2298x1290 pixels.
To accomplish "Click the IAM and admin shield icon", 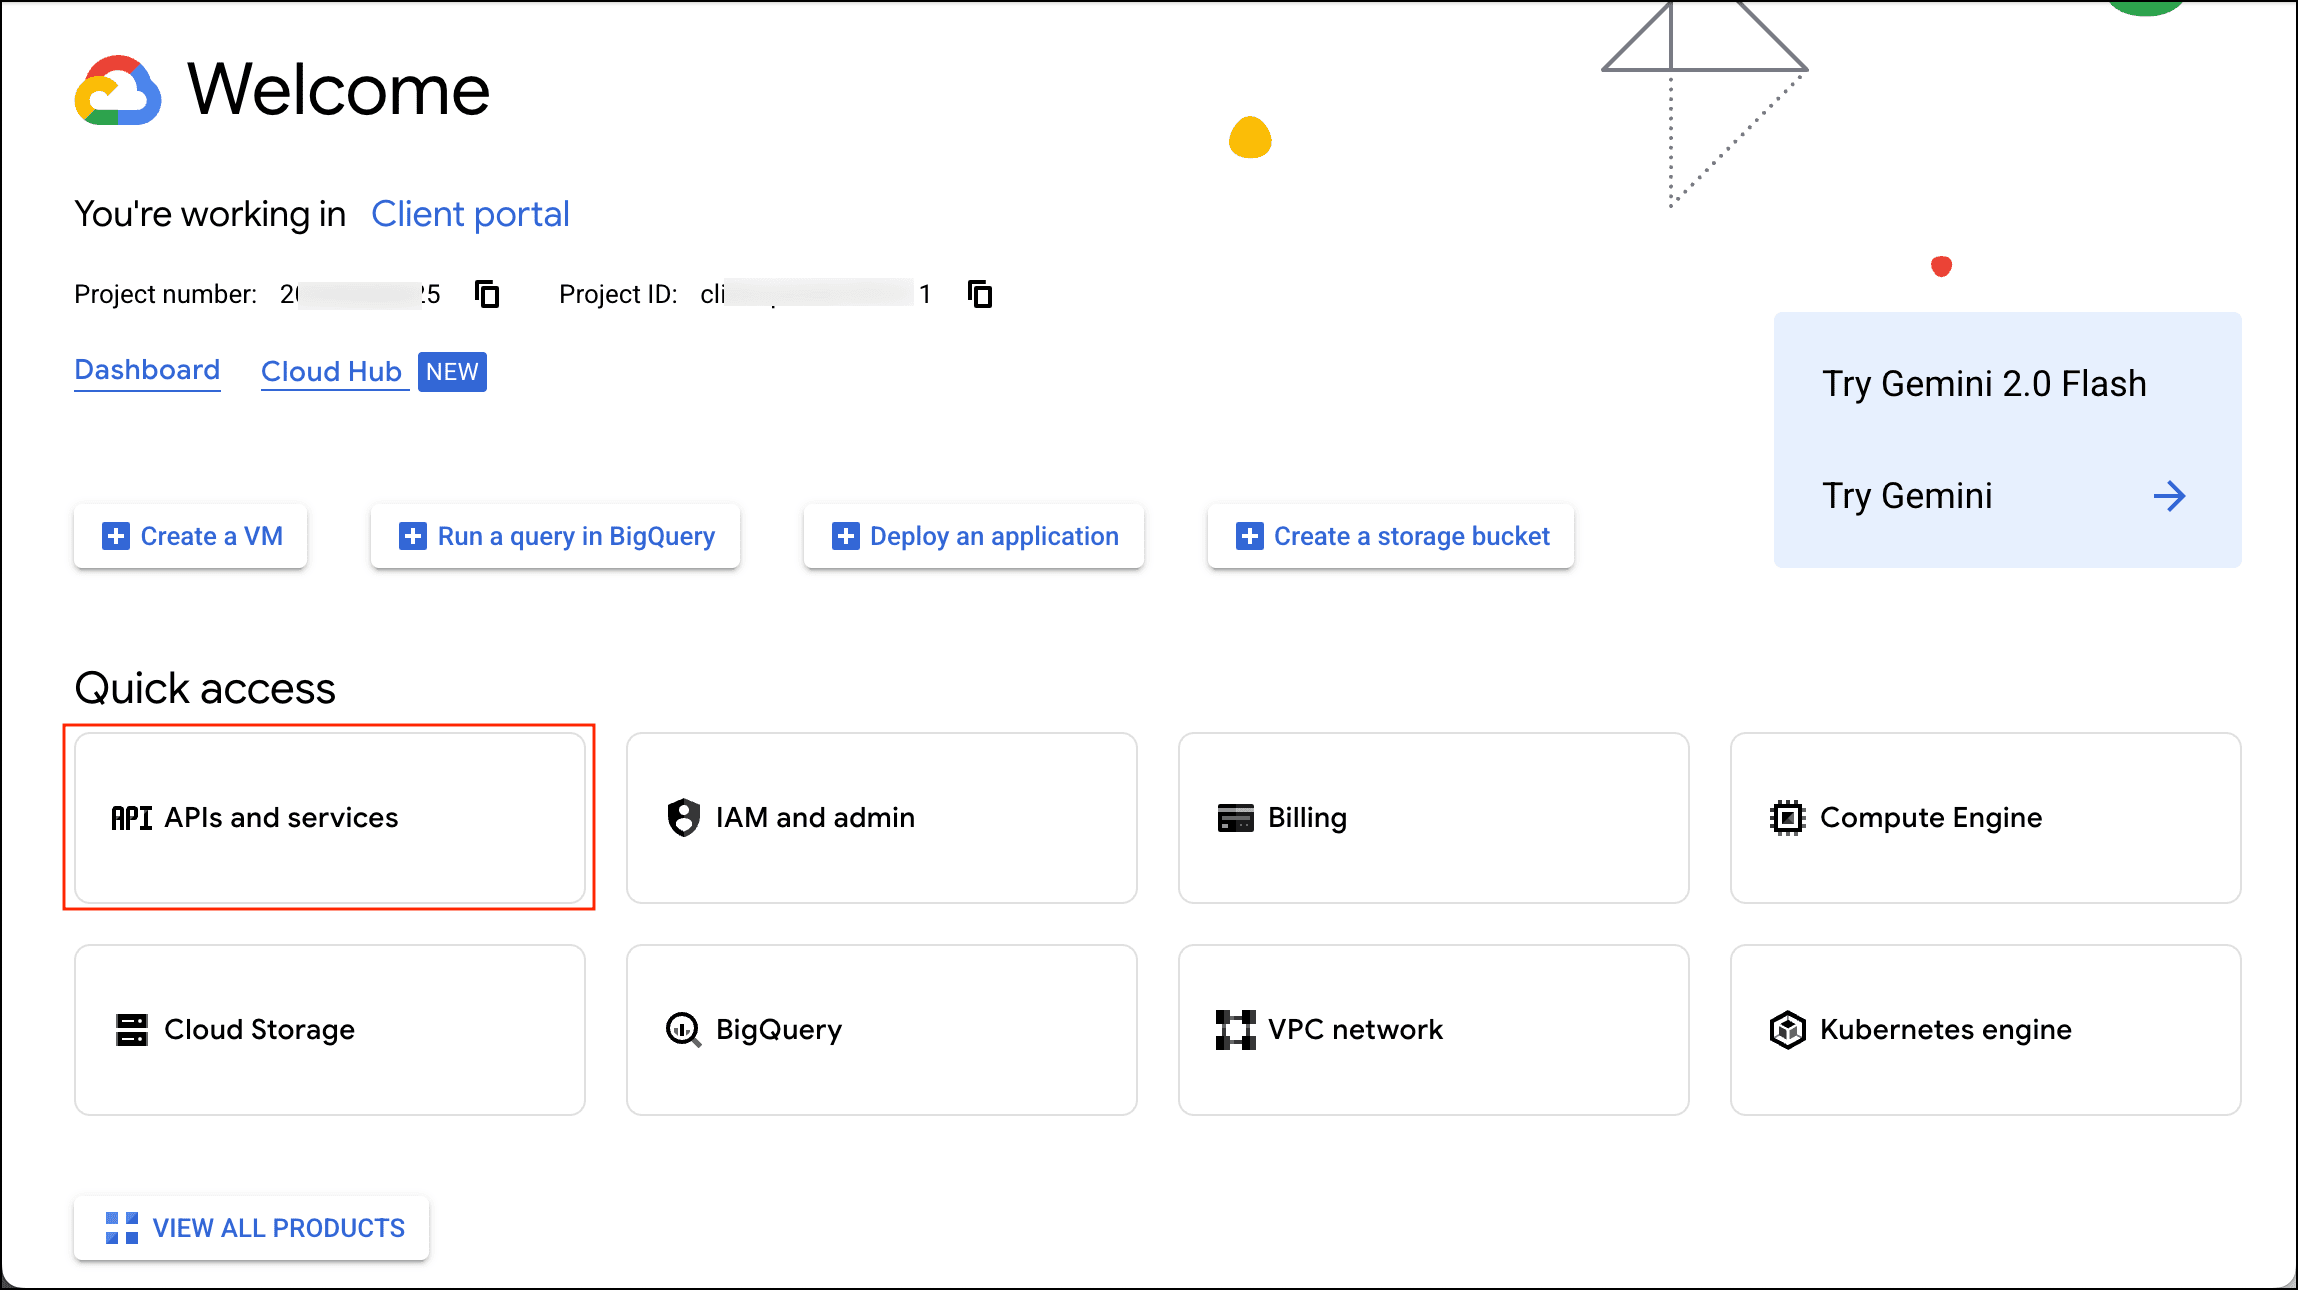I will tap(684, 818).
